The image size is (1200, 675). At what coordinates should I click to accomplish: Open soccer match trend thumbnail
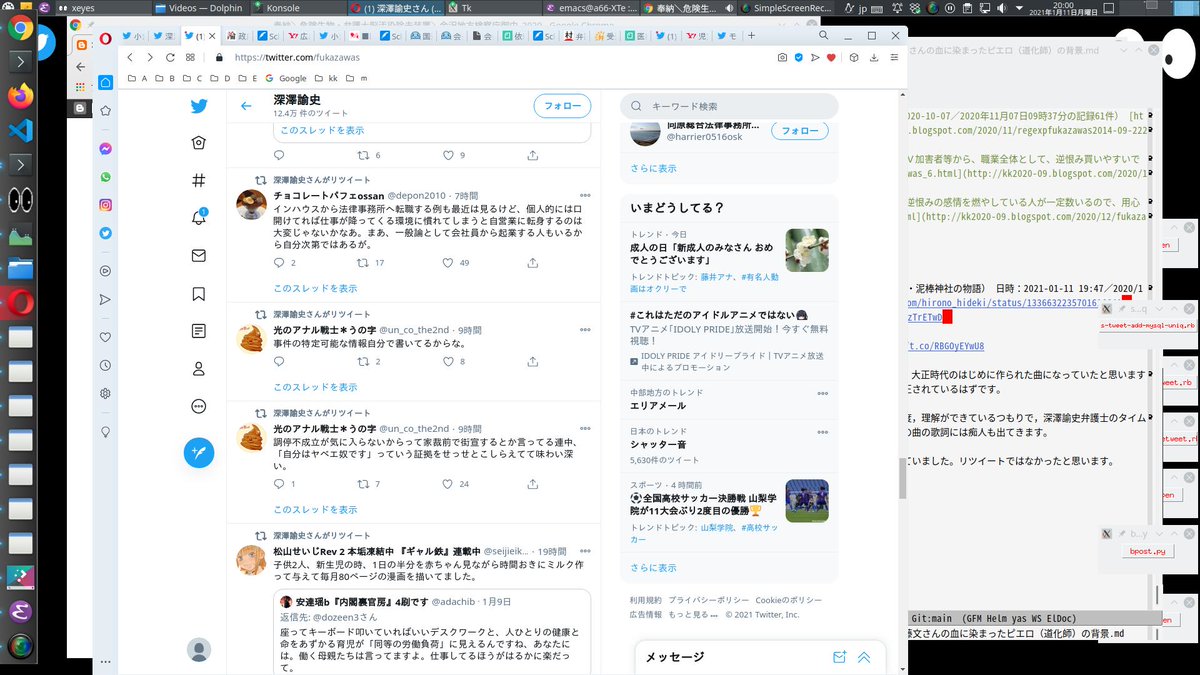[807, 501]
